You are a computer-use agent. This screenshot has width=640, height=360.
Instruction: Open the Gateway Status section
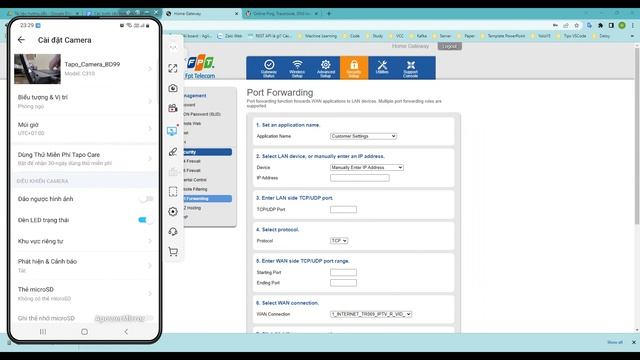click(269, 68)
